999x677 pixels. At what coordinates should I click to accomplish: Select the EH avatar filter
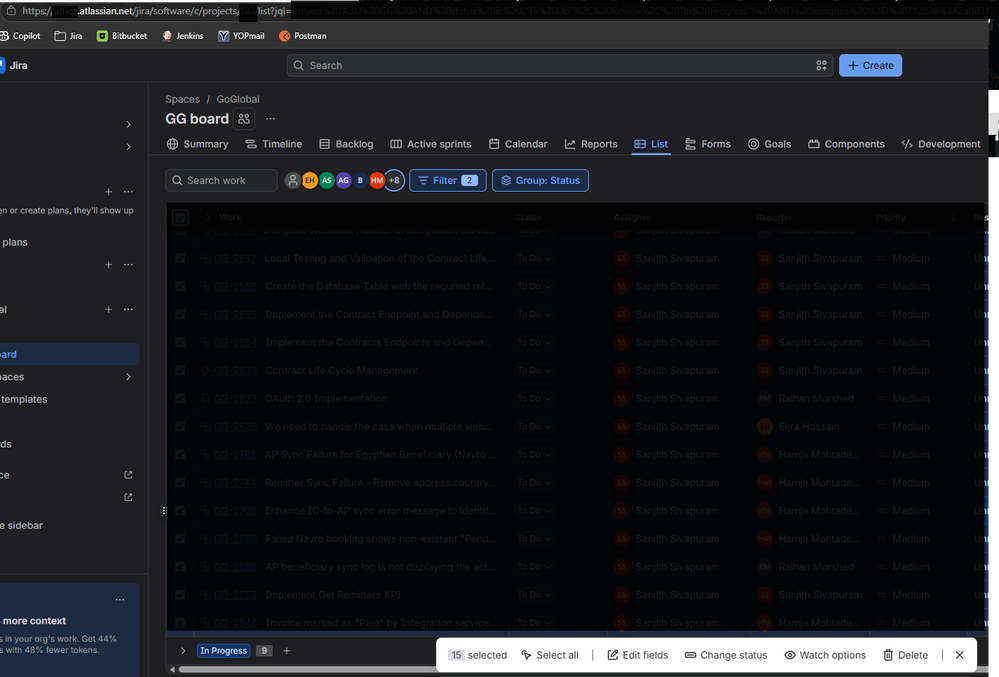[310, 180]
